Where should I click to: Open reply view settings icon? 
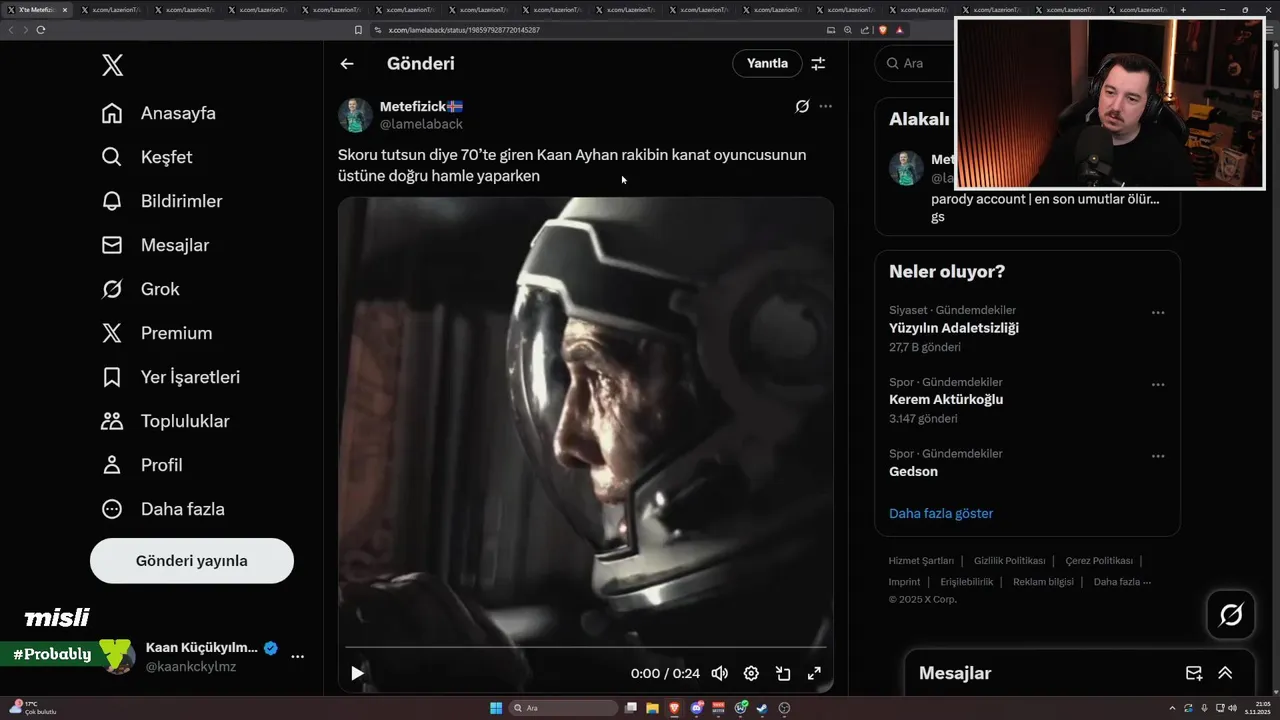pyautogui.click(x=818, y=63)
